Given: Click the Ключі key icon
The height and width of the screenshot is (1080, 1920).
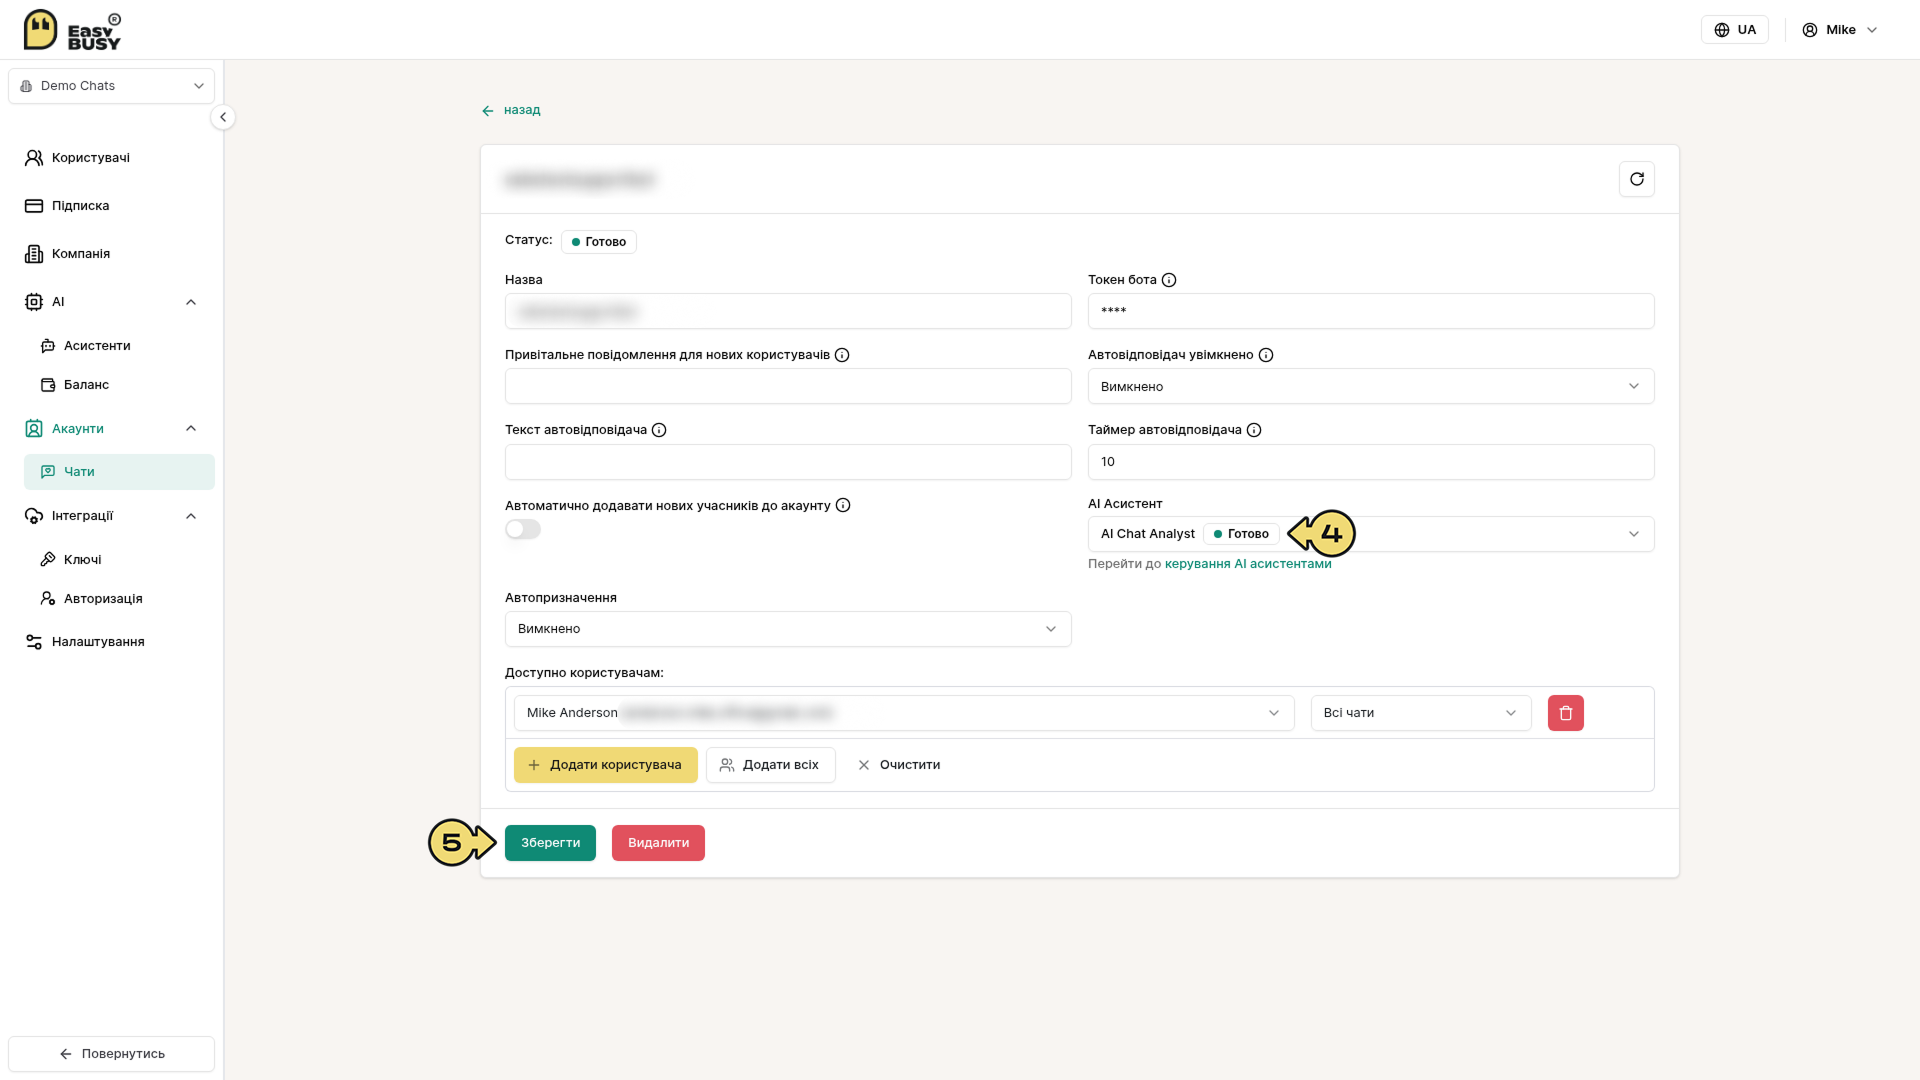Looking at the screenshot, I should (48, 560).
